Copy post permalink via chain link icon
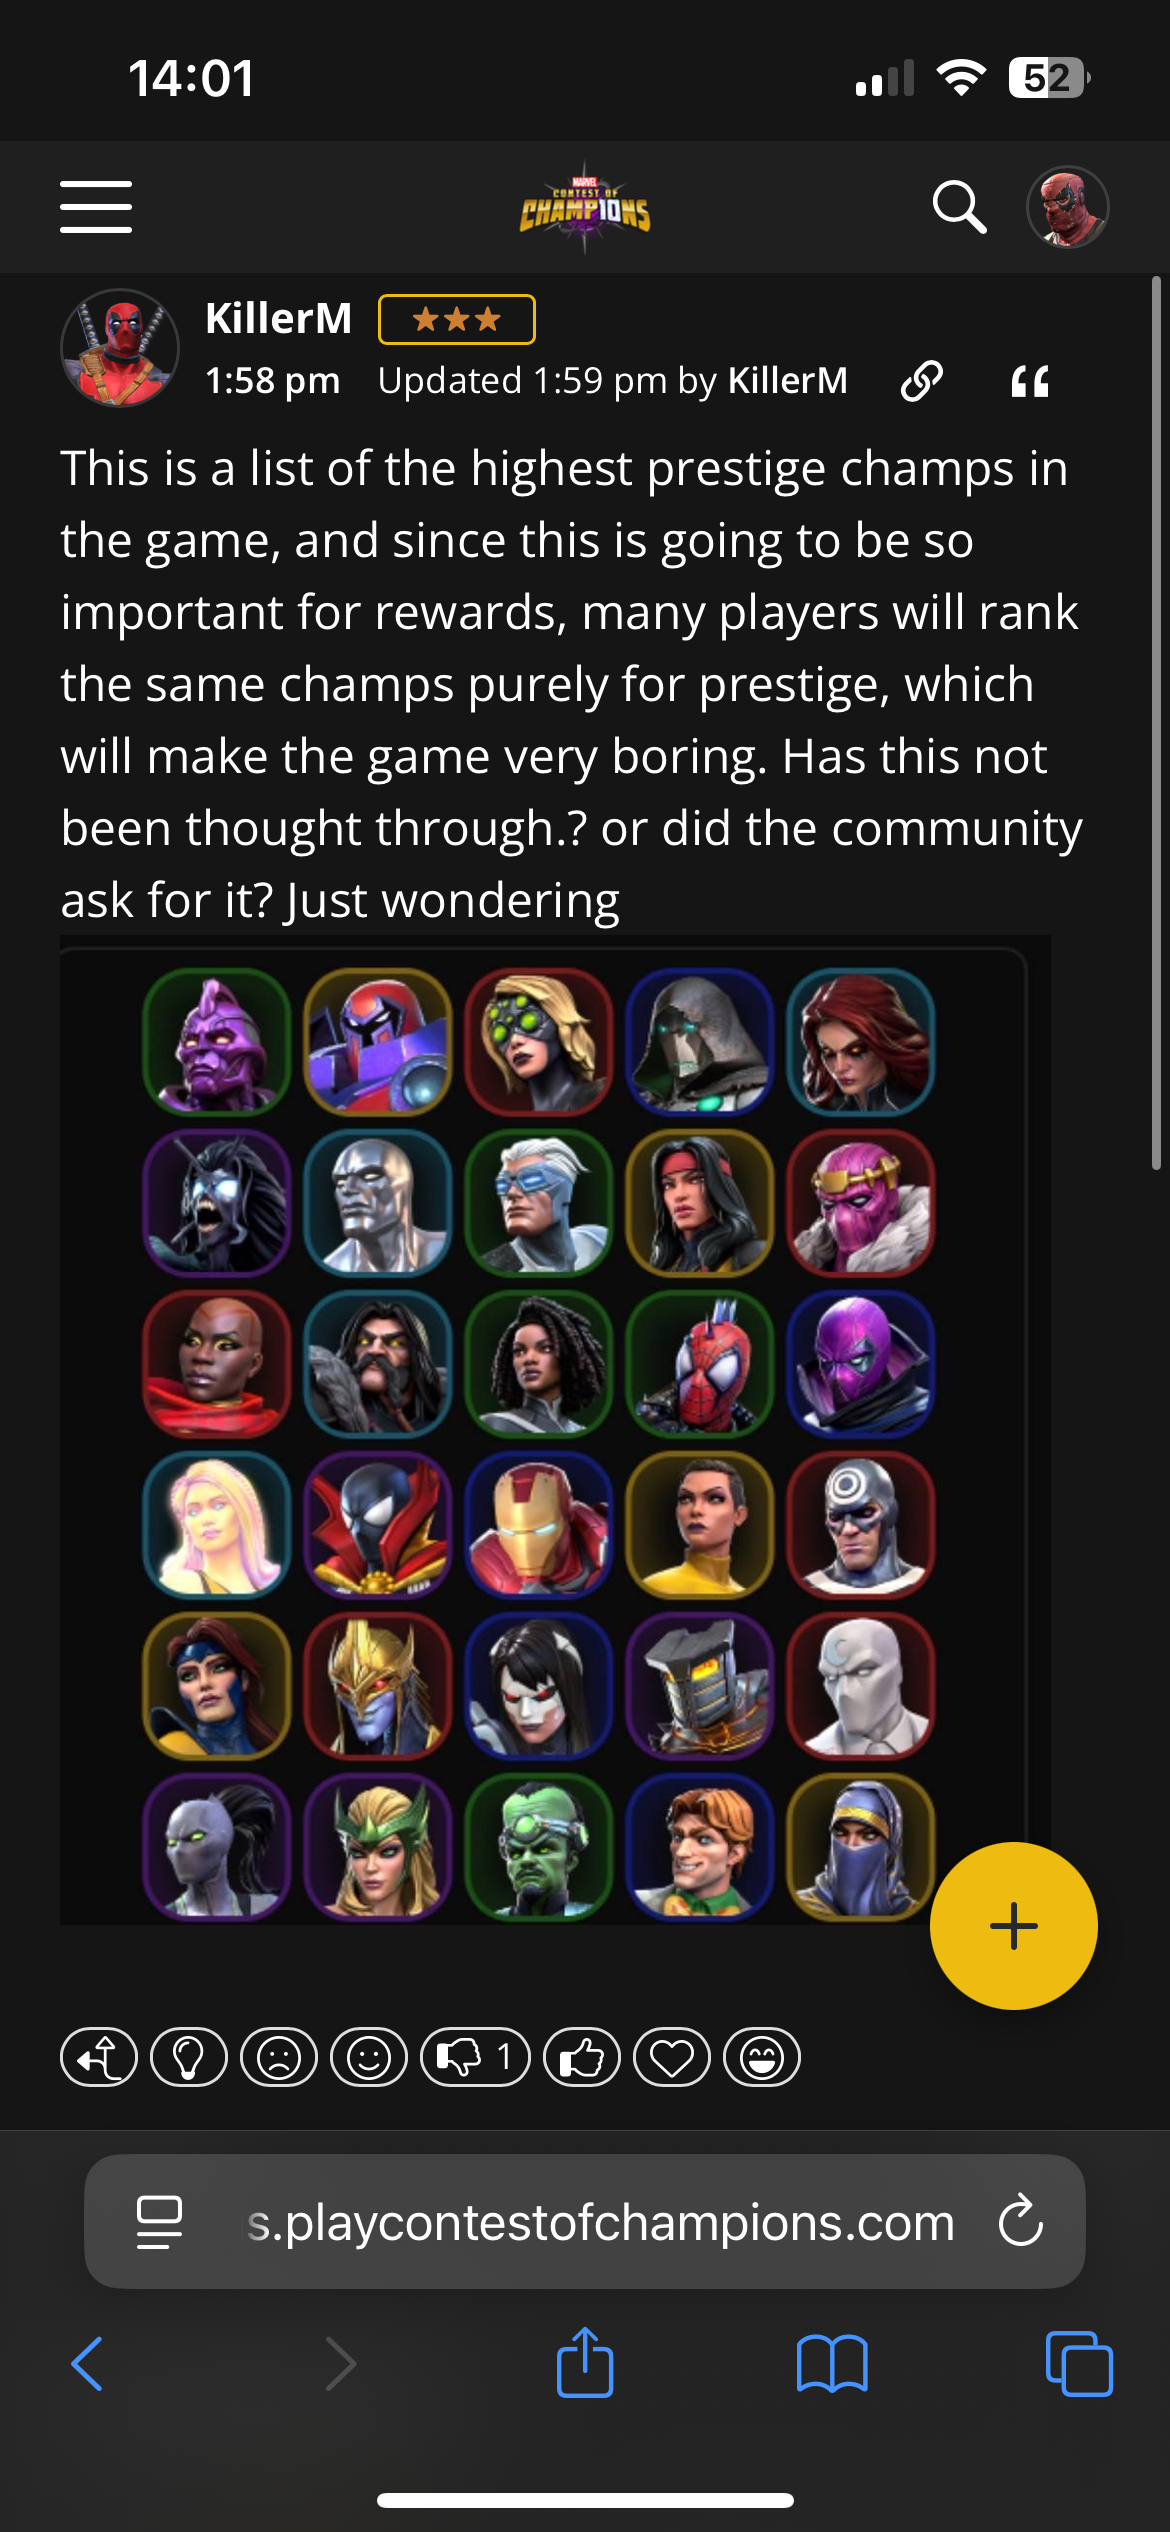Image resolution: width=1170 pixels, height=2532 pixels. [x=921, y=381]
